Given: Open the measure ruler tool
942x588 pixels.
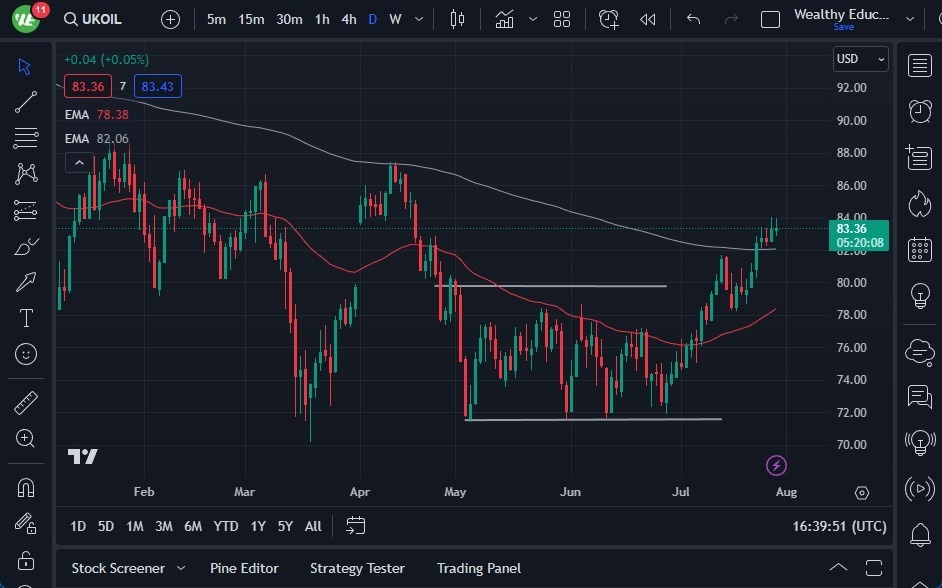Looking at the screenshot, I should 25,402.
